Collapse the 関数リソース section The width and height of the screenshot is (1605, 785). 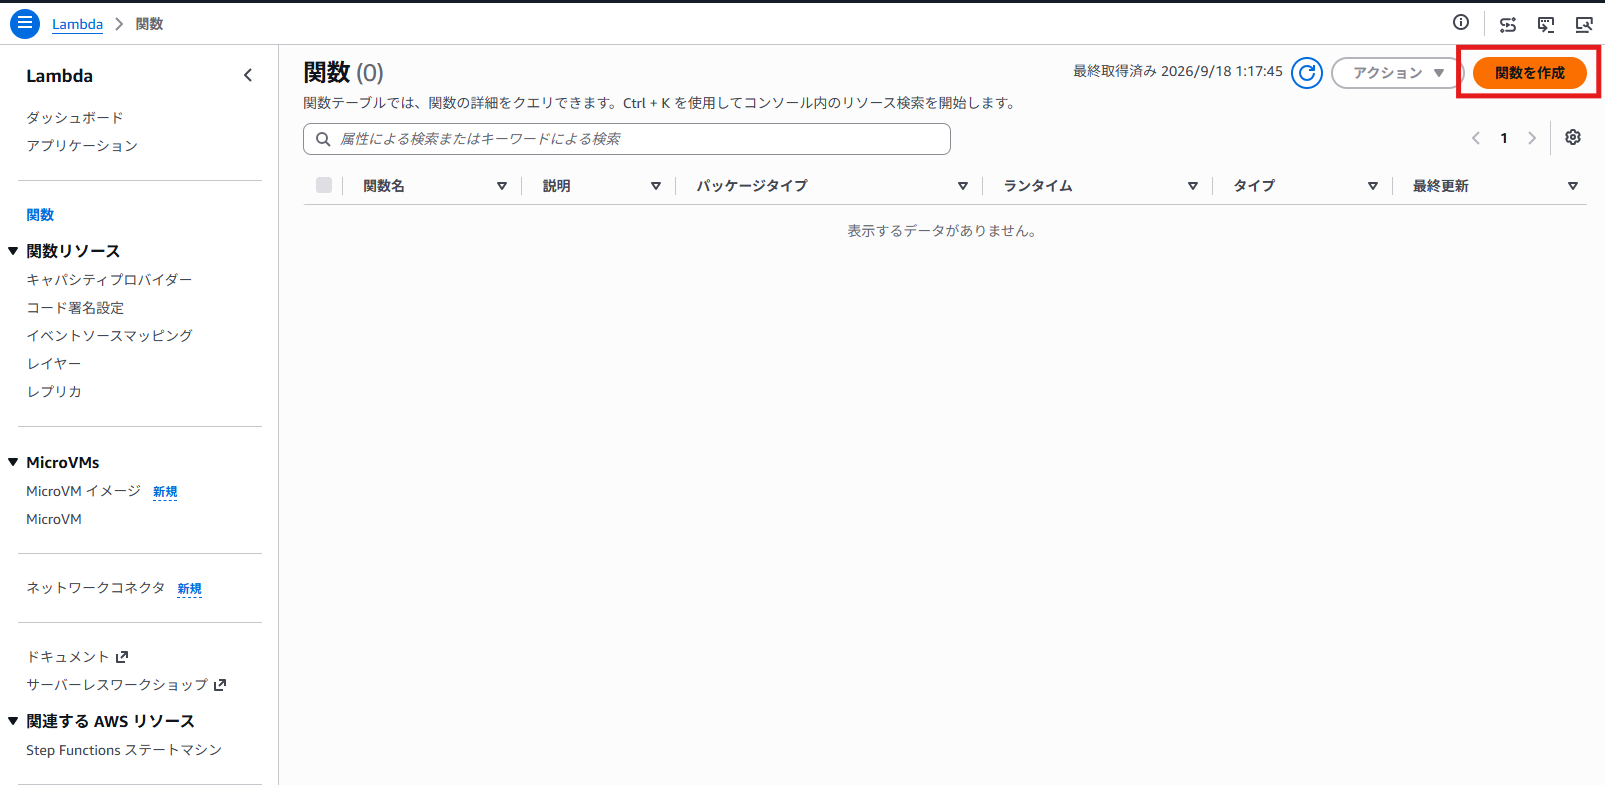13,251
